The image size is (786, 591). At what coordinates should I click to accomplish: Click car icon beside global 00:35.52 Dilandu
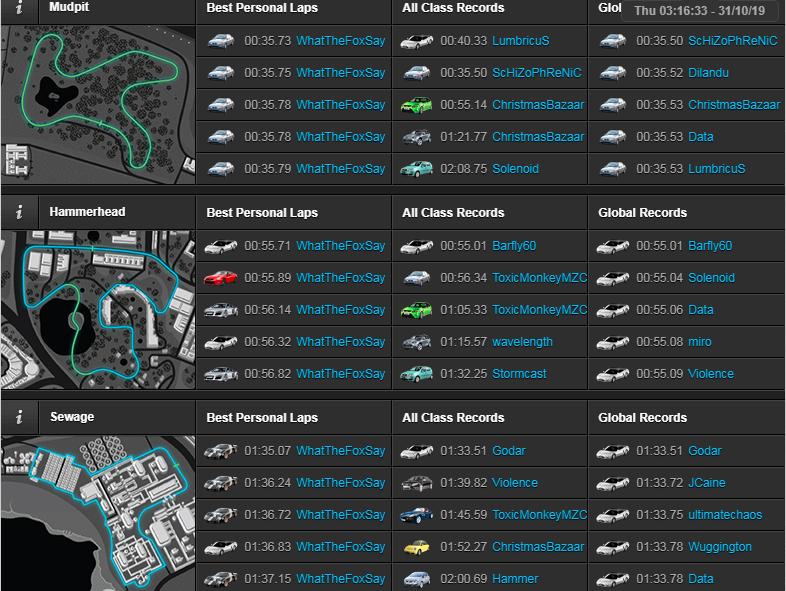pos(613,73)
